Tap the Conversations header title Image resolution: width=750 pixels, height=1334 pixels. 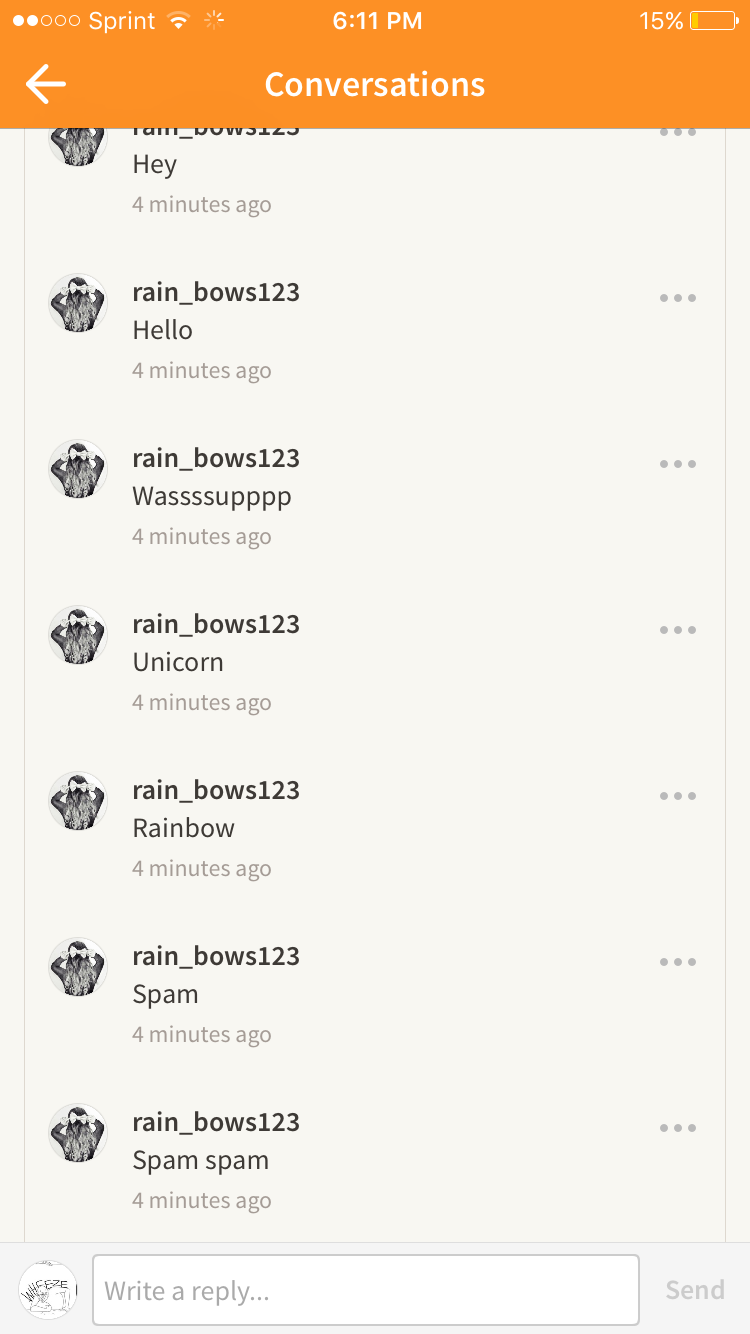point(375,84)
